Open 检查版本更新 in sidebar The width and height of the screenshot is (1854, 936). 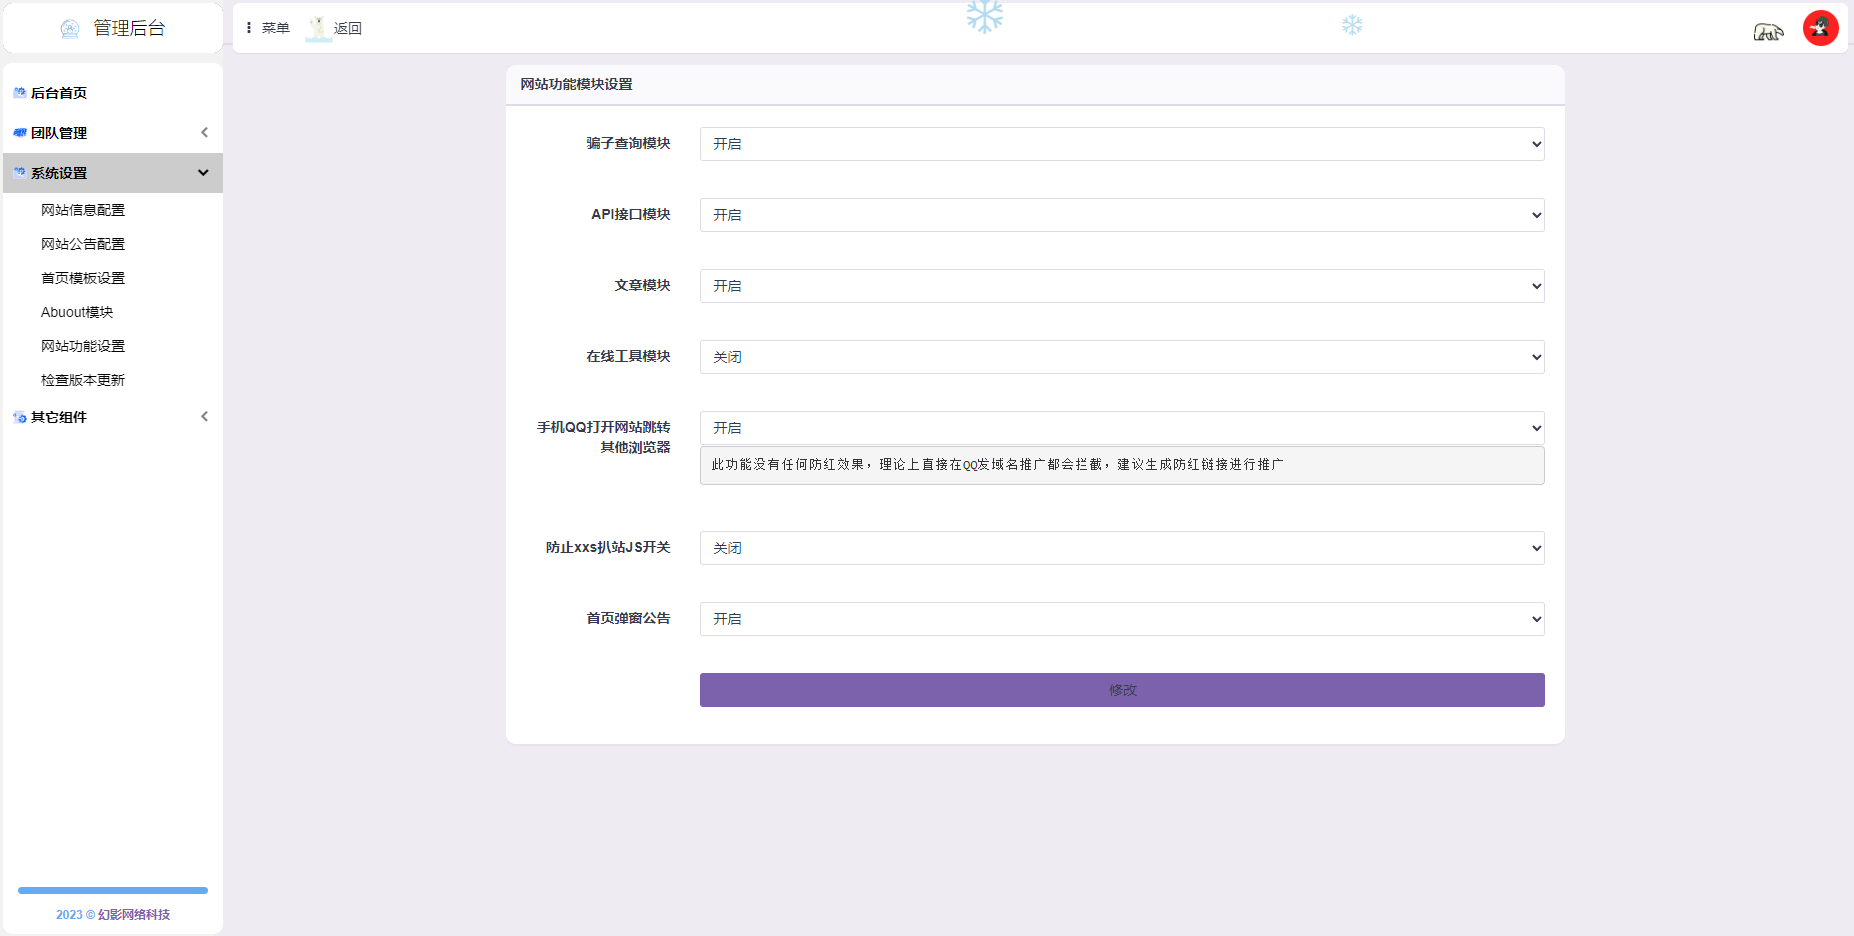point(83,380)
